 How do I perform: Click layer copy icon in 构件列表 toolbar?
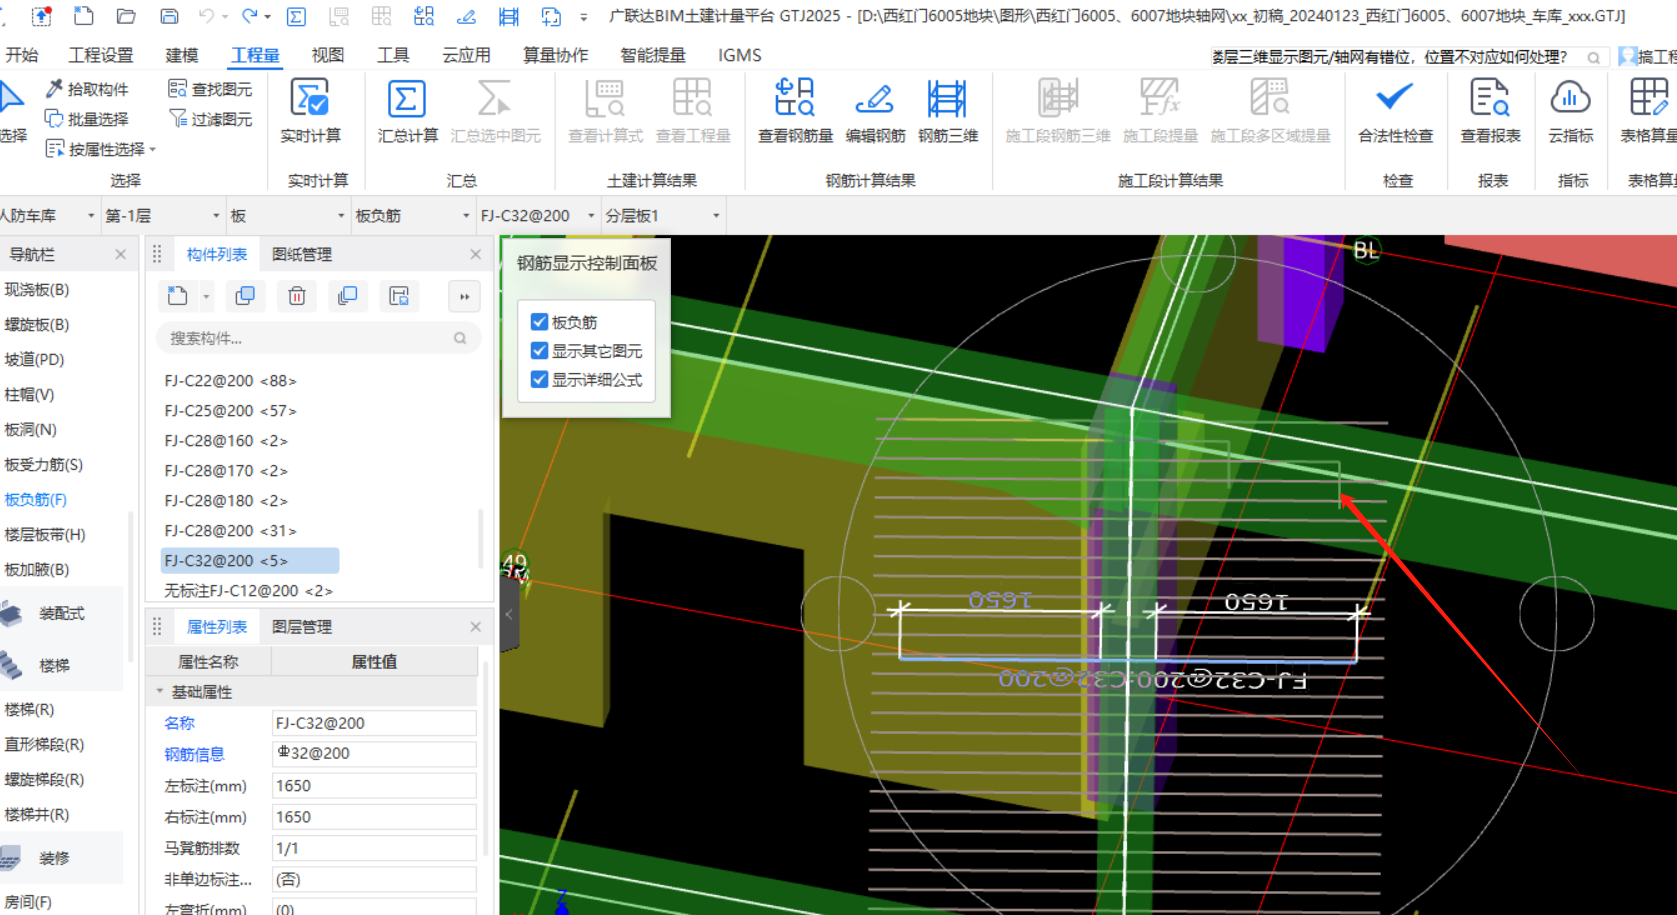tap(347, 296)
